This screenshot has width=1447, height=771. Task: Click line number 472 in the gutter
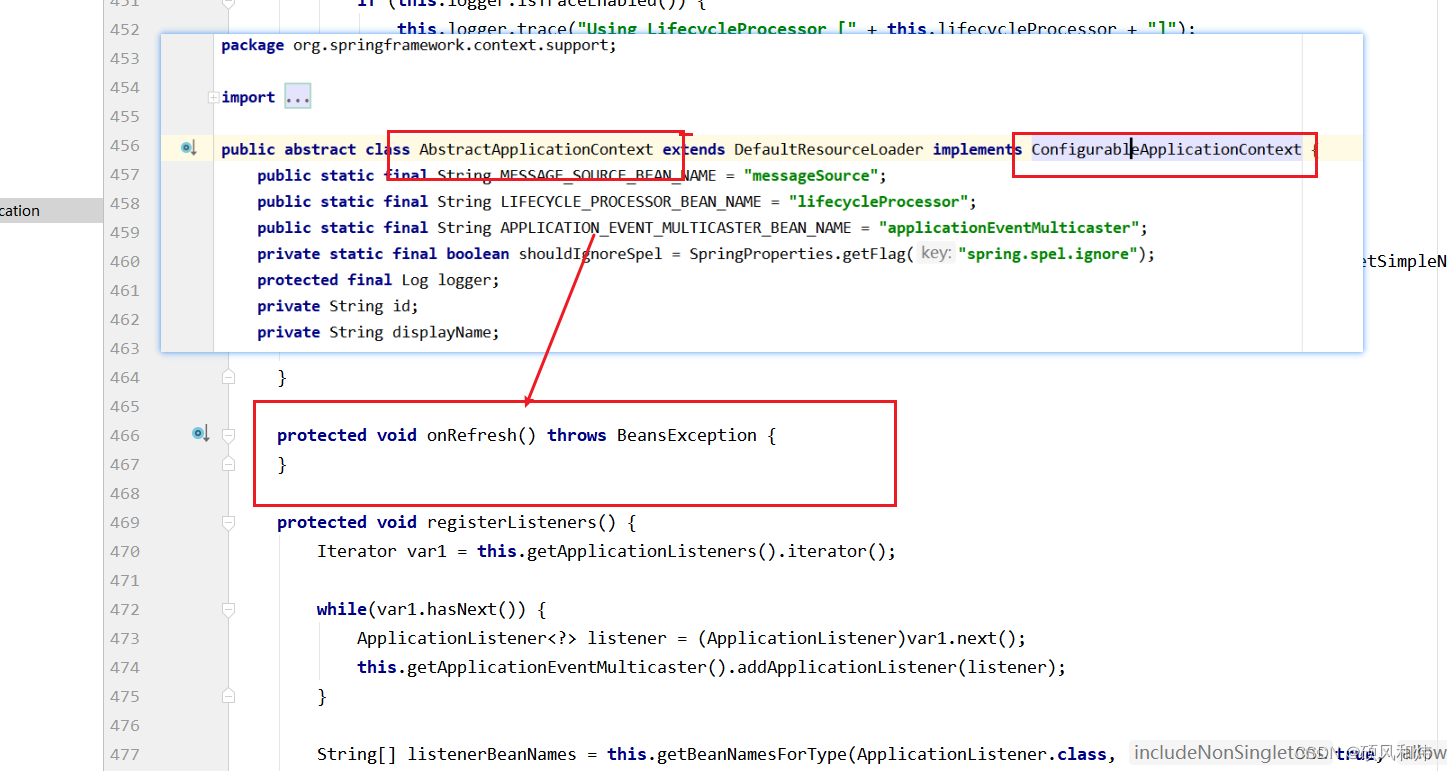point(125,609)
